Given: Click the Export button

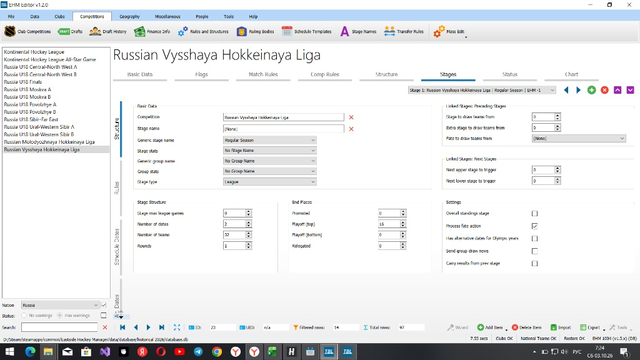Looking at the screenshot, I should 590,327.
